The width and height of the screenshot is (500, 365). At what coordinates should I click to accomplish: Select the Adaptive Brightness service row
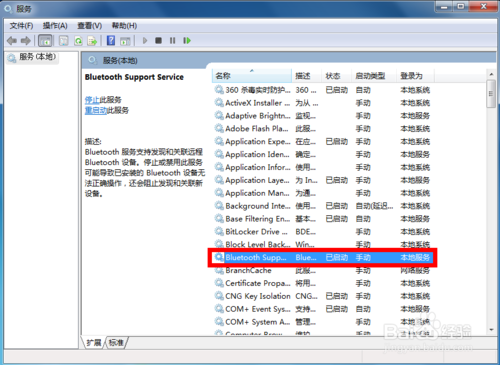(x=322, y=116)
